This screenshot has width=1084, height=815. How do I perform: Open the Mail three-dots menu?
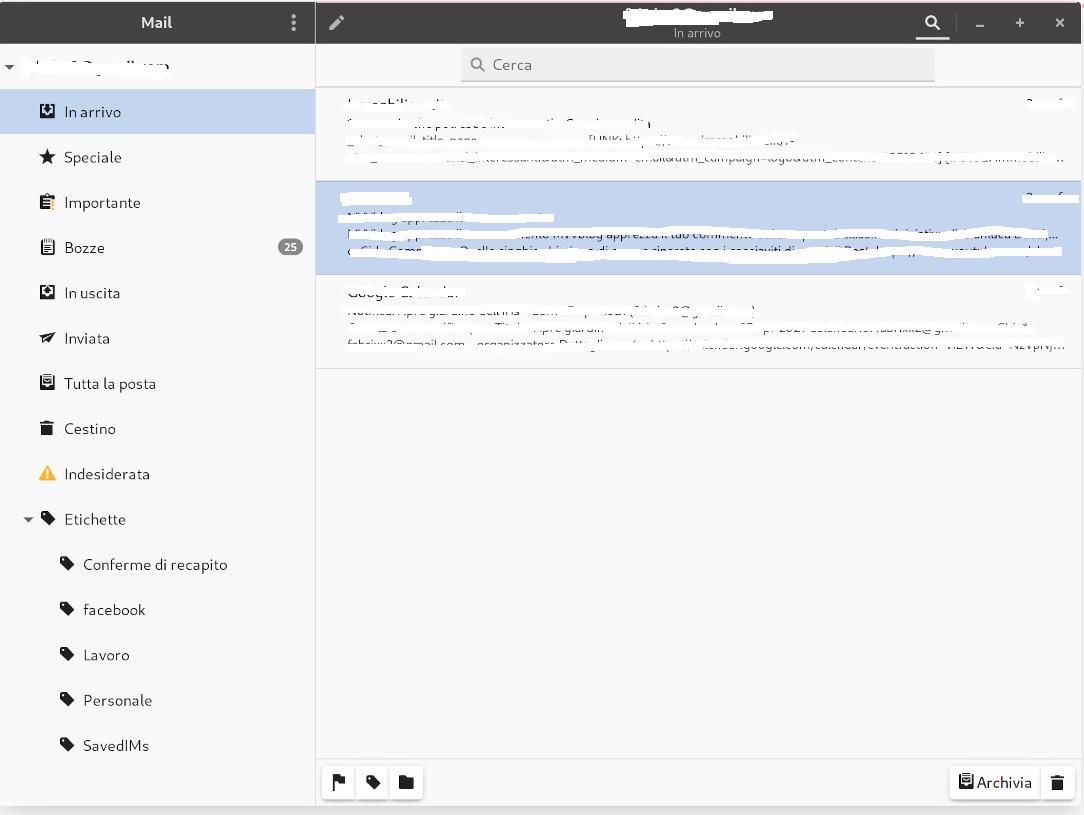293,22
